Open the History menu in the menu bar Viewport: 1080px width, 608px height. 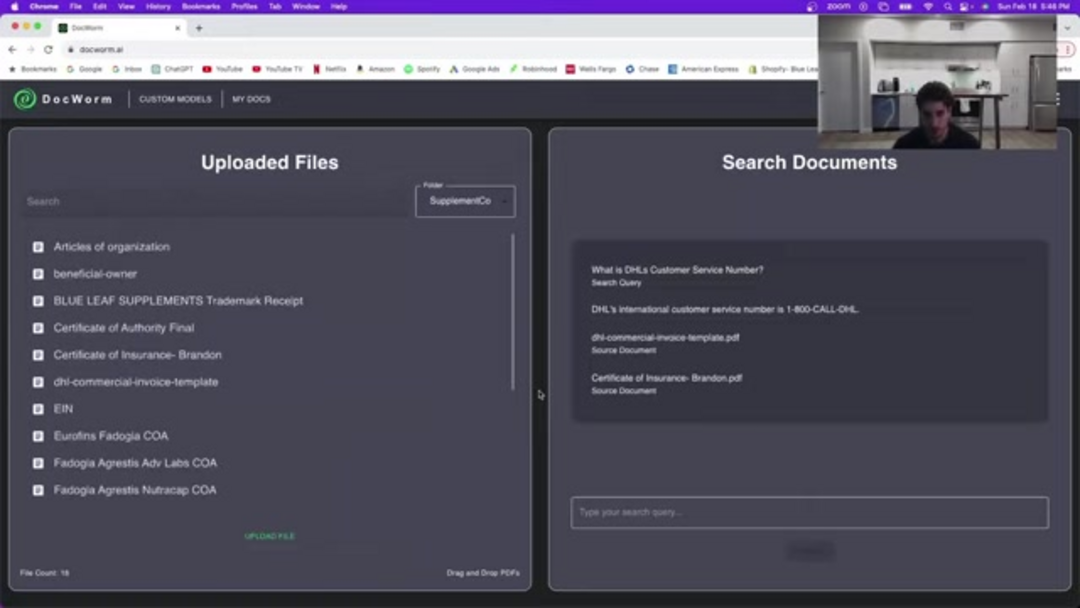(x=157, y=5)
